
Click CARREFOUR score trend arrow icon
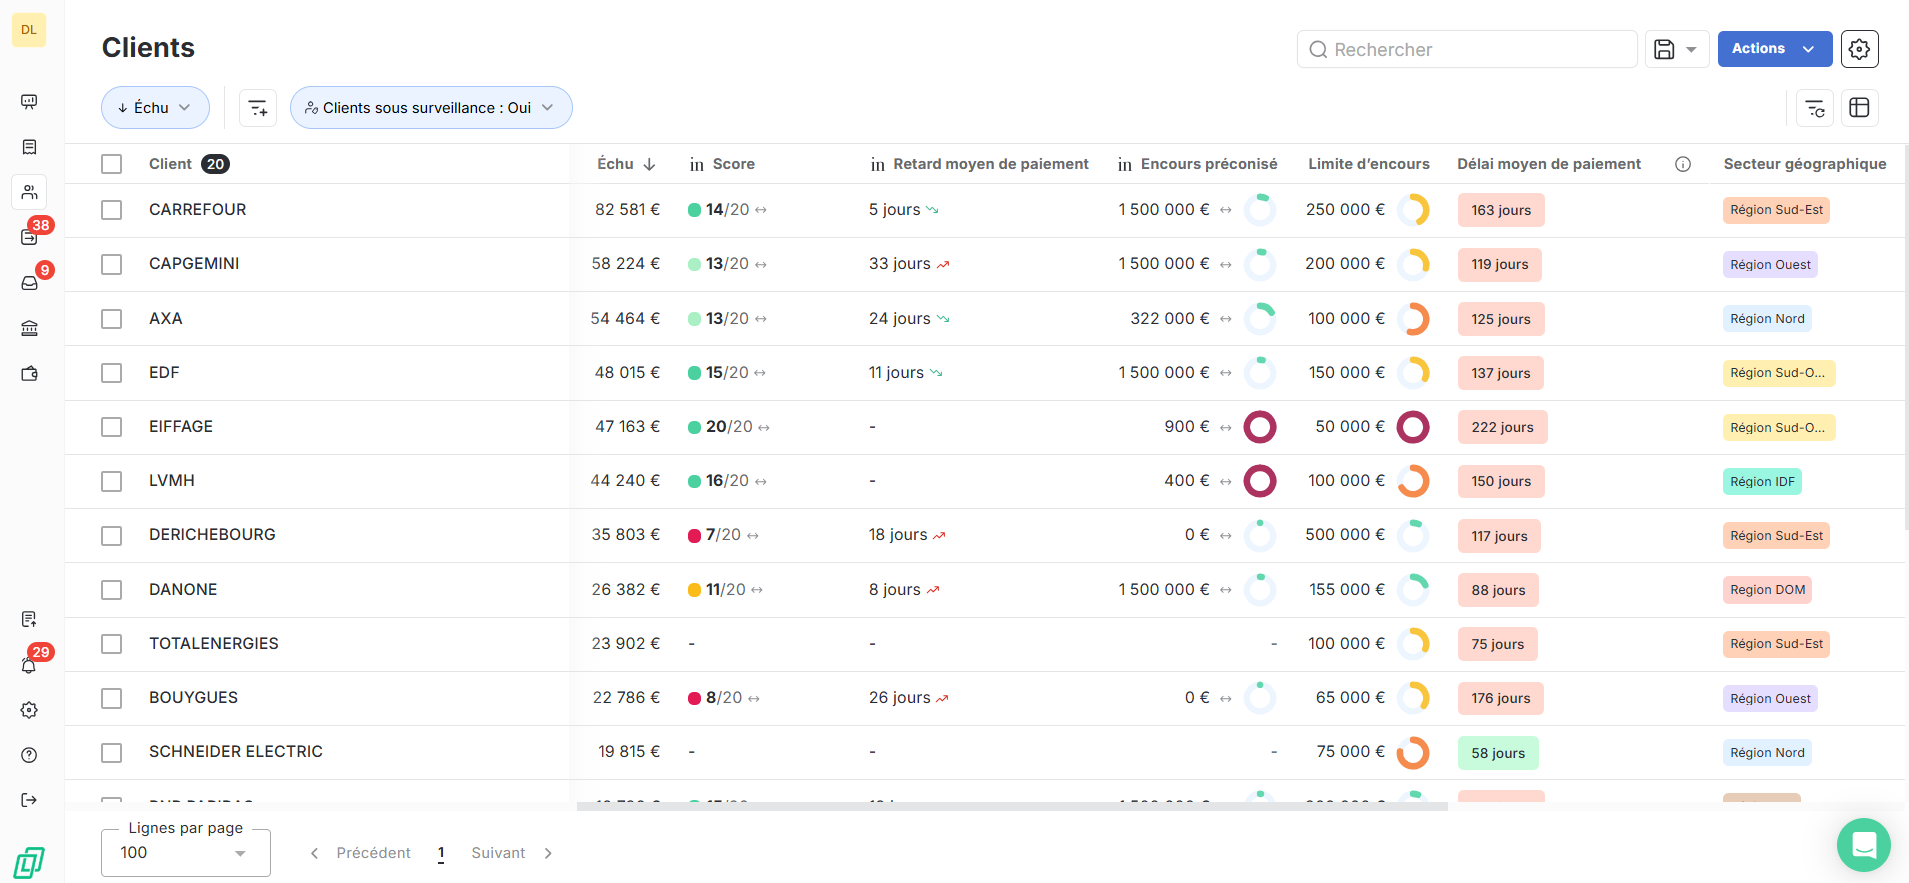(x=761, y=210)
